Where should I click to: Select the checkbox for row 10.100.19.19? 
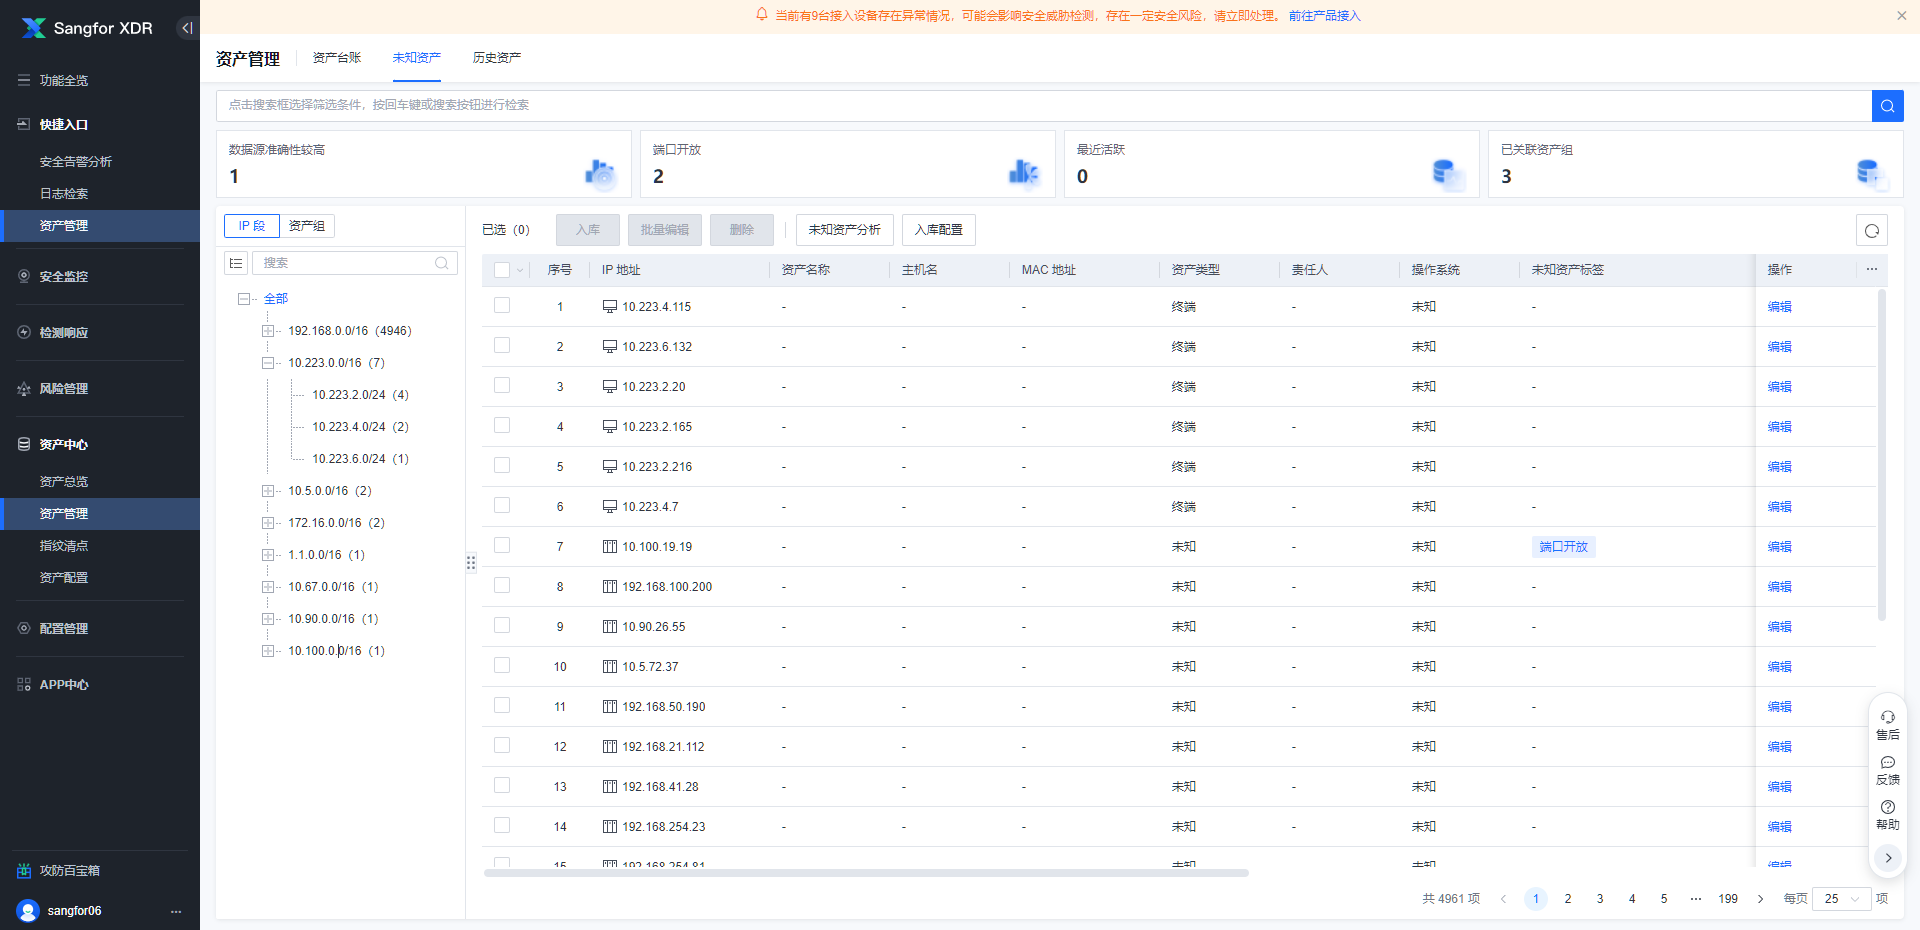point(502,546)
